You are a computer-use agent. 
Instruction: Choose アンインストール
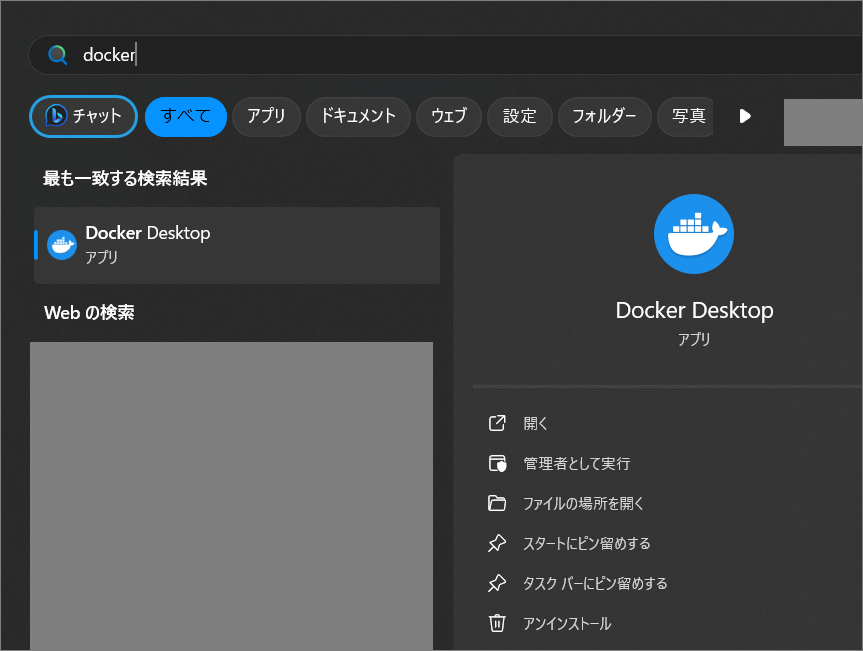point(567,623)
